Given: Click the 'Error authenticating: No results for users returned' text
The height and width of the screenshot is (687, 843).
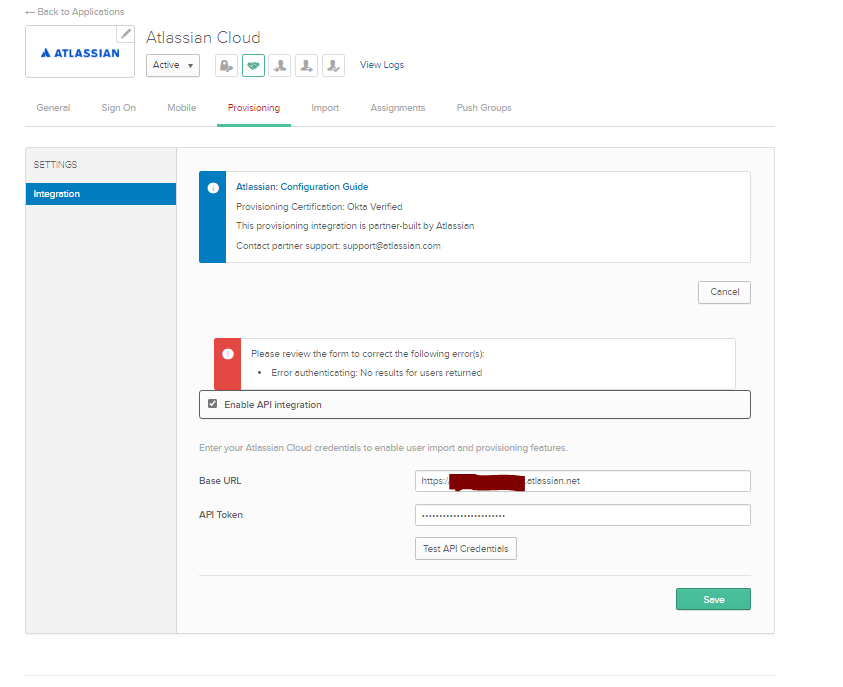Looking at the screenshot, I should pyautogui.click(x=376, y=373).
